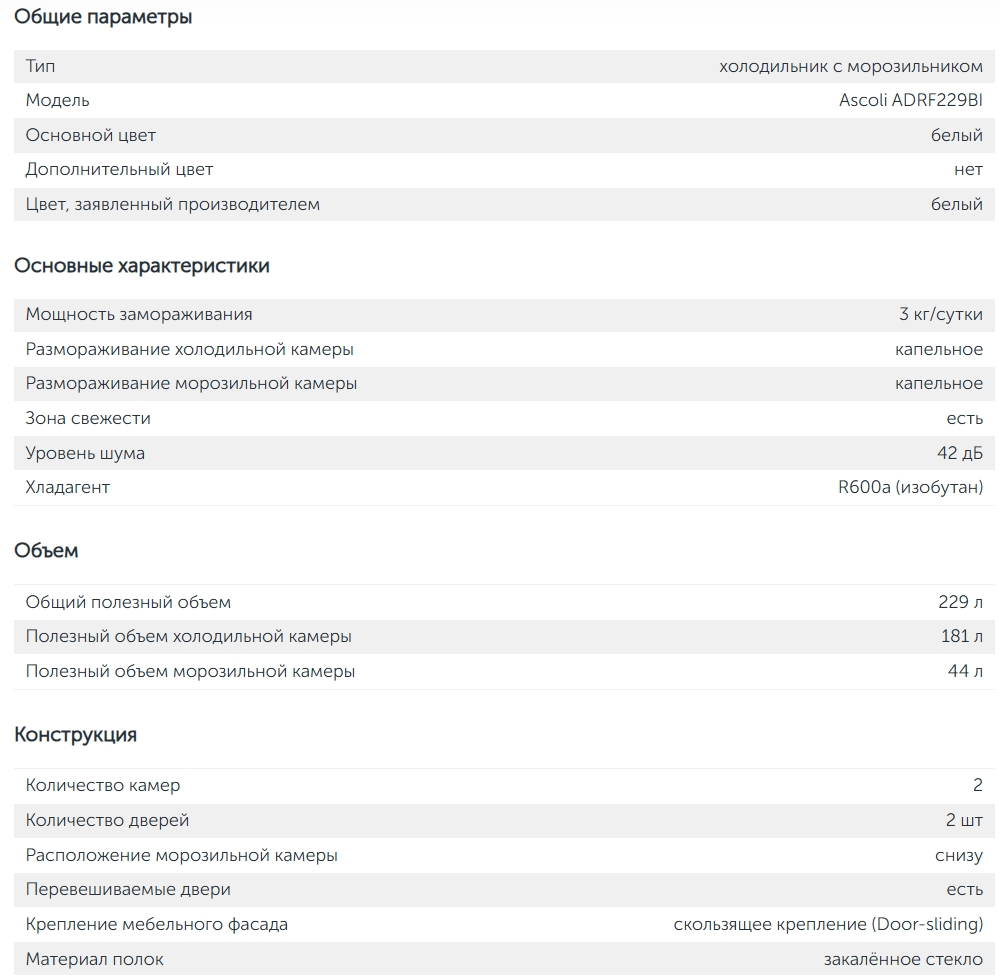Click the "Тип" row label
The image size is (1000, 977).
40,66
